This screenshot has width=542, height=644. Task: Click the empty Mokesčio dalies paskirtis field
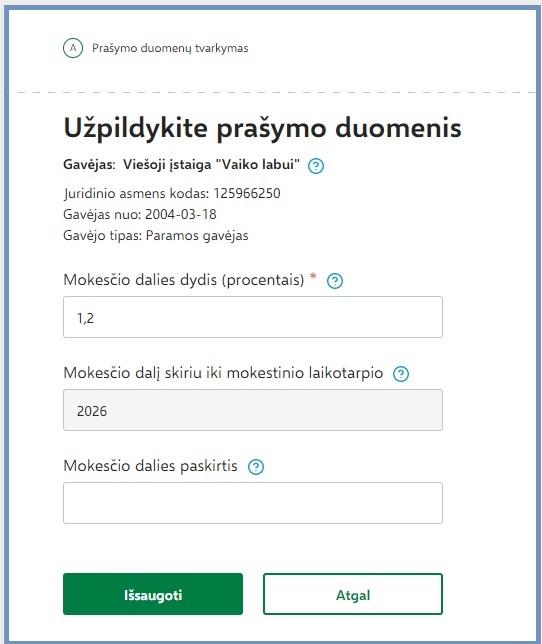pyautogui.click(x=253, y=503)
